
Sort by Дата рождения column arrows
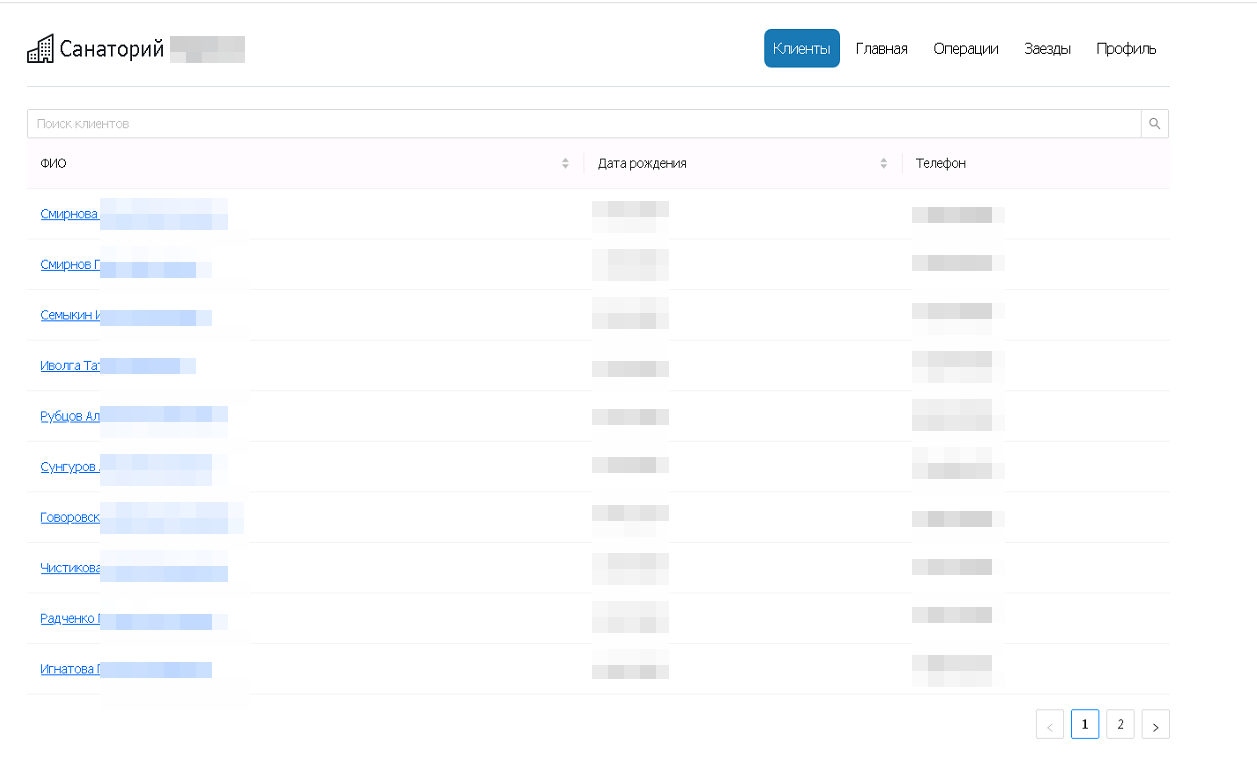pos(884,163)
